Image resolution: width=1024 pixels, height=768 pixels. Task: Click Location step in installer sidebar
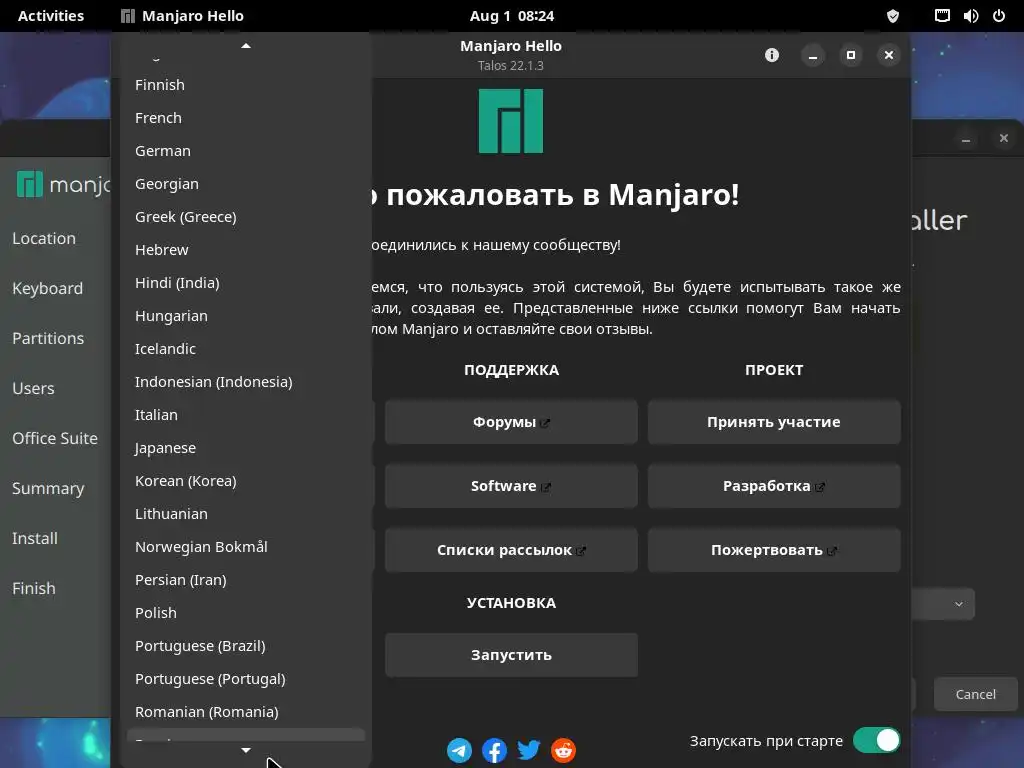pyautogui.click(x=44, y=238)
